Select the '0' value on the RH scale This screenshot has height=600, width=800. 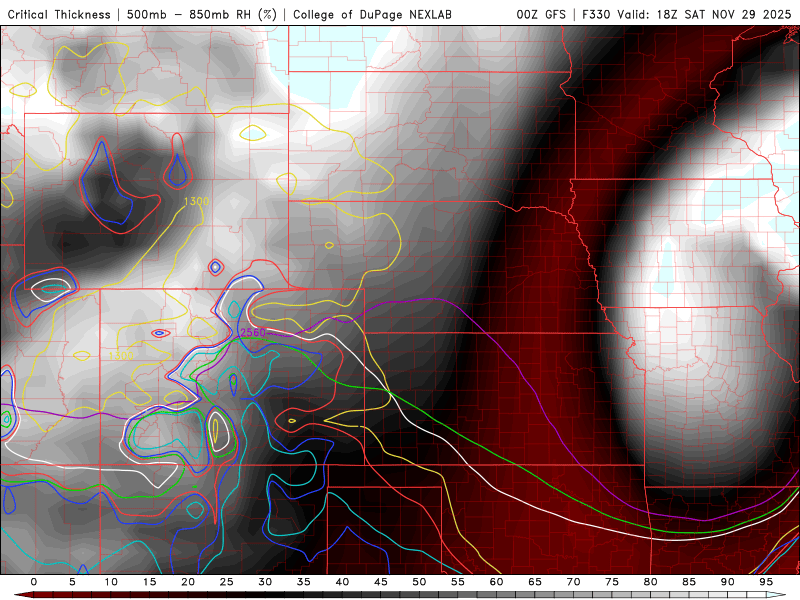pos(34,582)
